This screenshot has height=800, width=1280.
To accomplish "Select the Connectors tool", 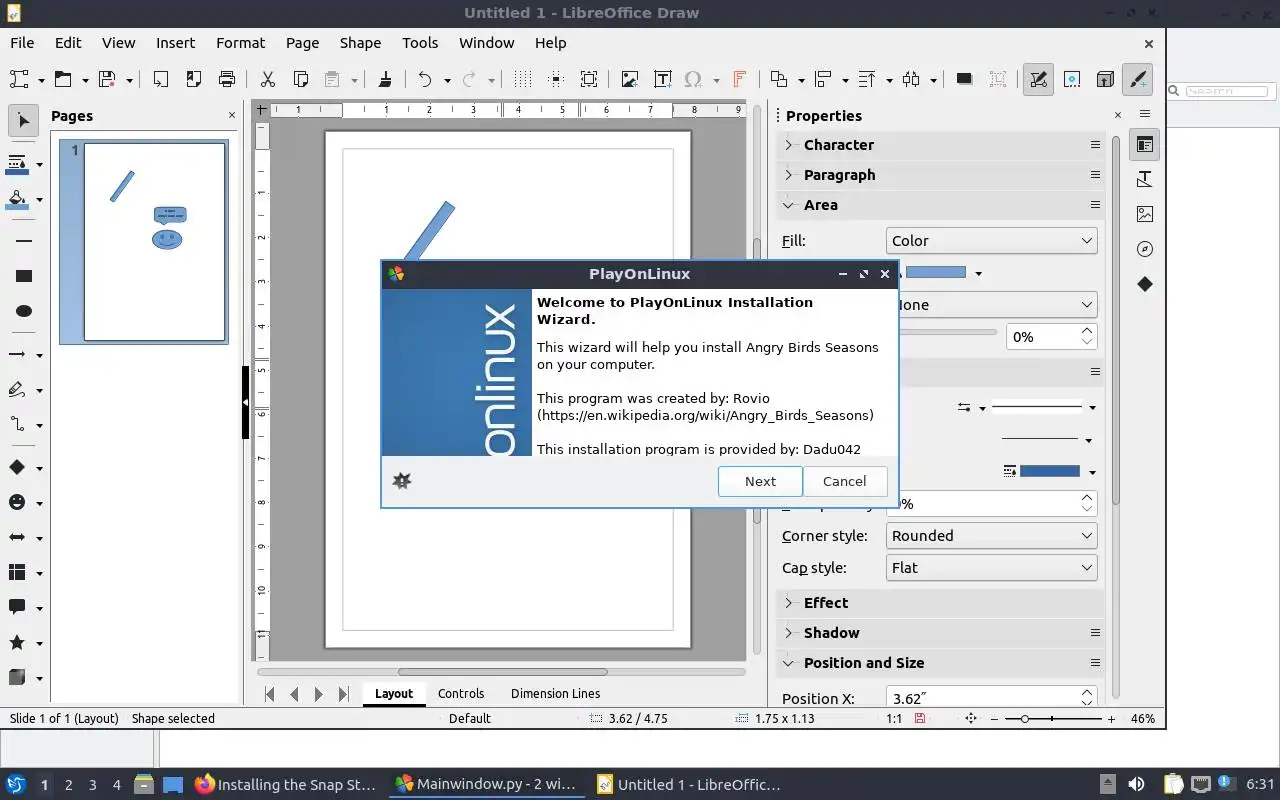I will coord(18,425).
